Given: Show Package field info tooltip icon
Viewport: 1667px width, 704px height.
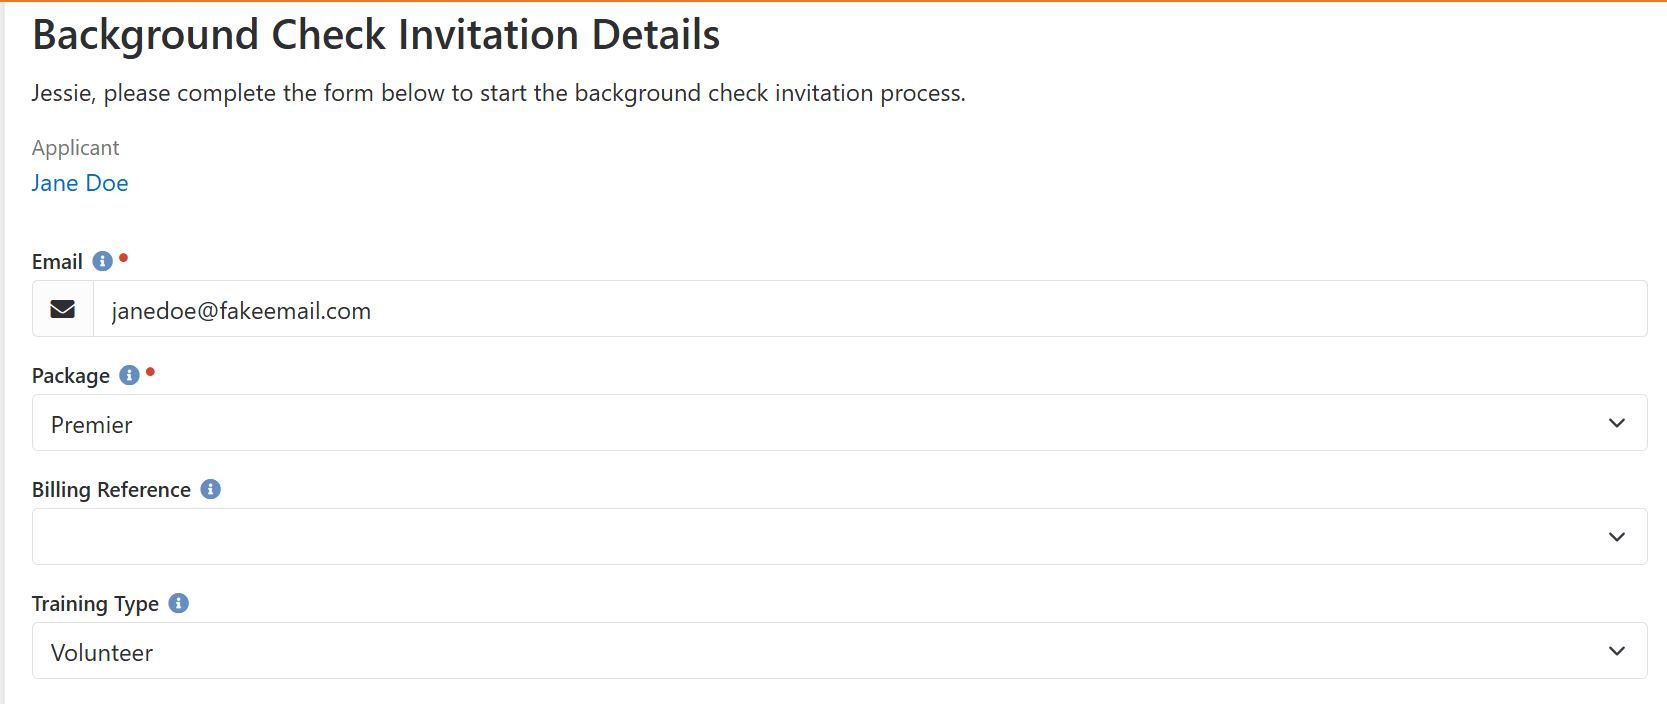Looking at the screenshot, I should (130, 375).
